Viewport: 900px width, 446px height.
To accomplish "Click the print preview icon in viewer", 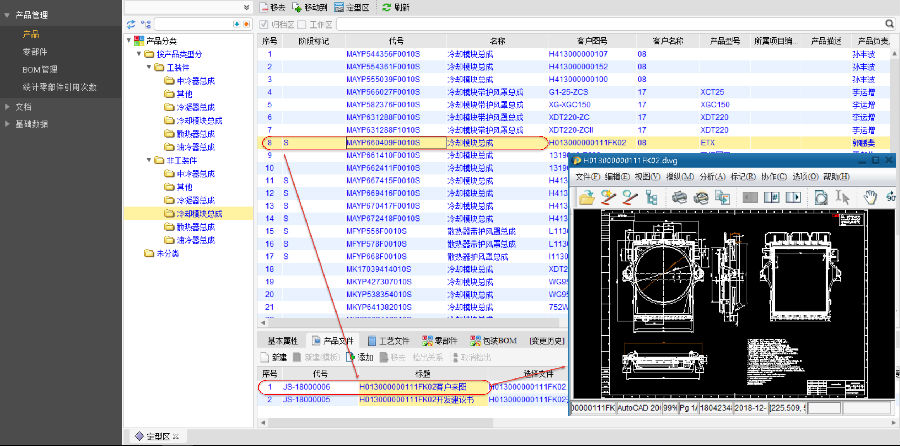I will coord(701,197).
